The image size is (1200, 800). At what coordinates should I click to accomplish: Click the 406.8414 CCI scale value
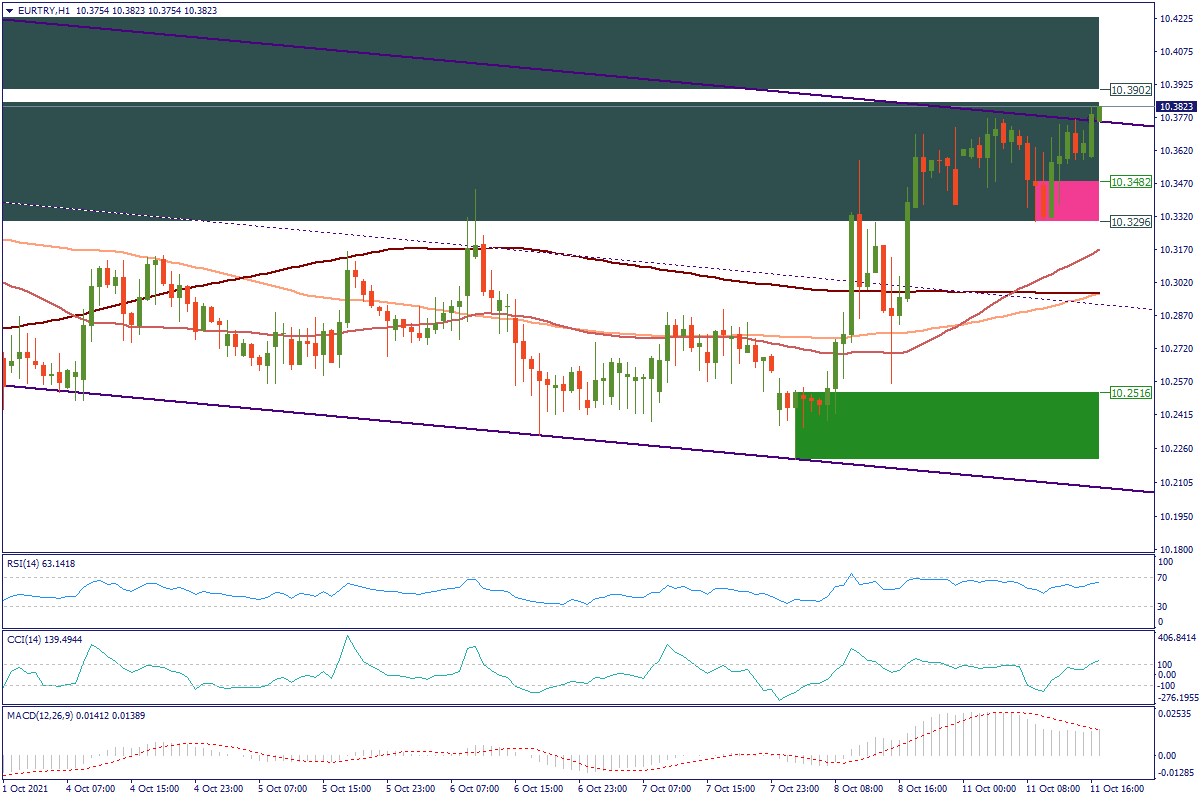(1174, 637)
